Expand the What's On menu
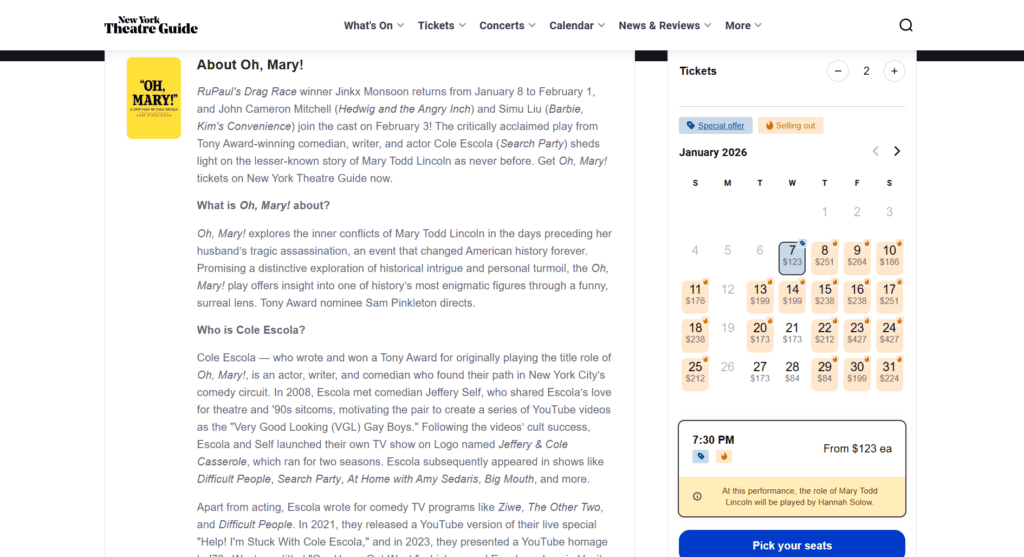This screenshot has height=557, width=1024. (x=374, y=25)
